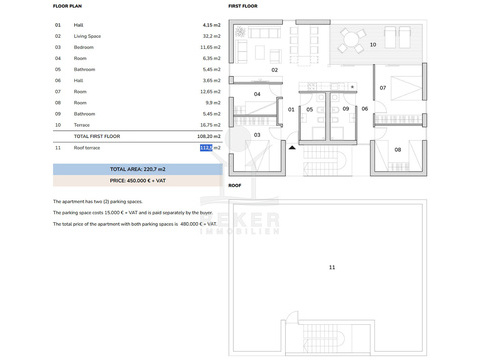Click the '108,20 m2' total value

[x=209, y=136]
